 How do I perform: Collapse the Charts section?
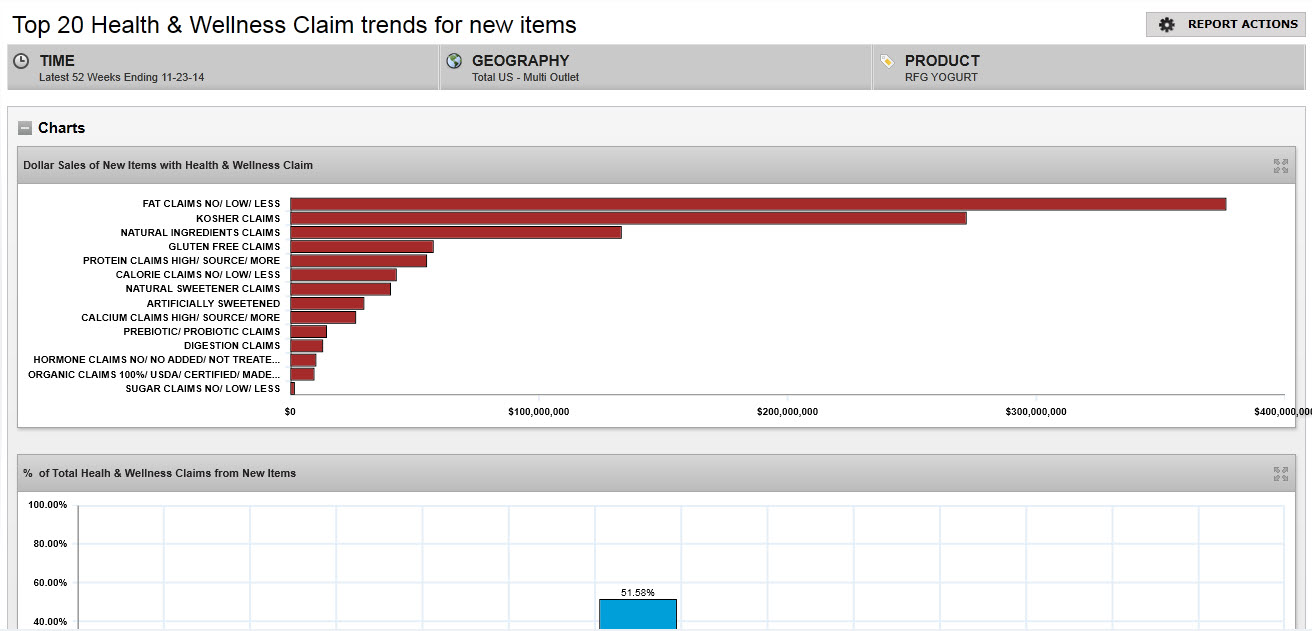(25, 128)
